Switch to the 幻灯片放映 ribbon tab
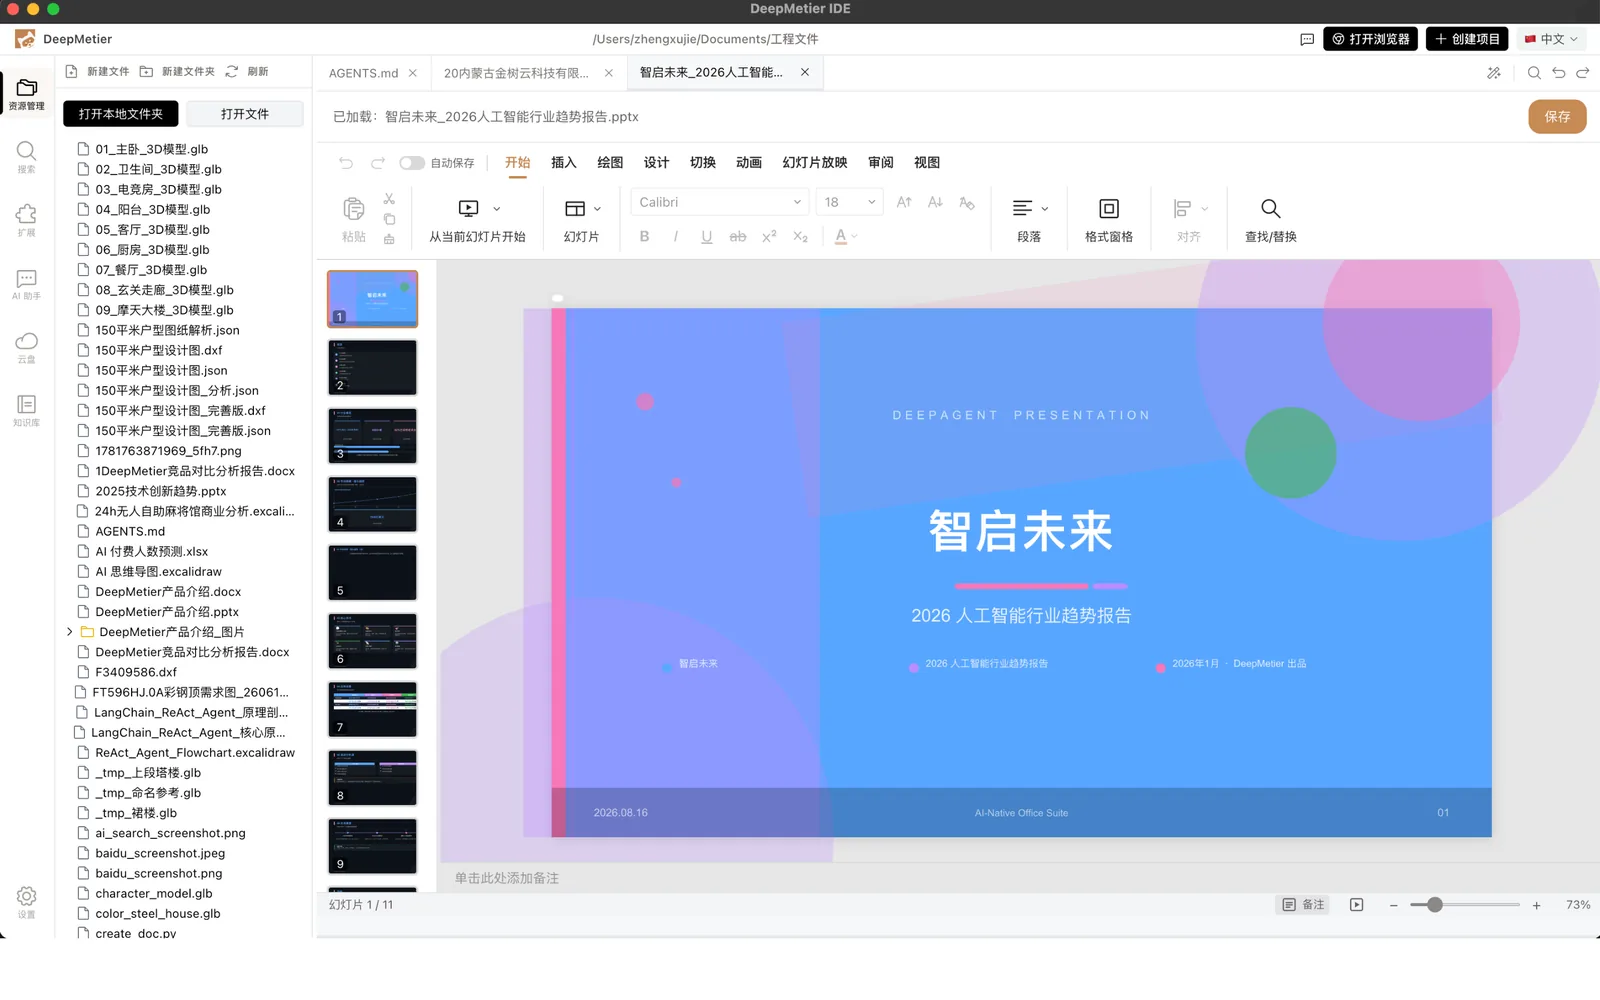Viewport: 1600px width, 1000px height. point(815,163)
